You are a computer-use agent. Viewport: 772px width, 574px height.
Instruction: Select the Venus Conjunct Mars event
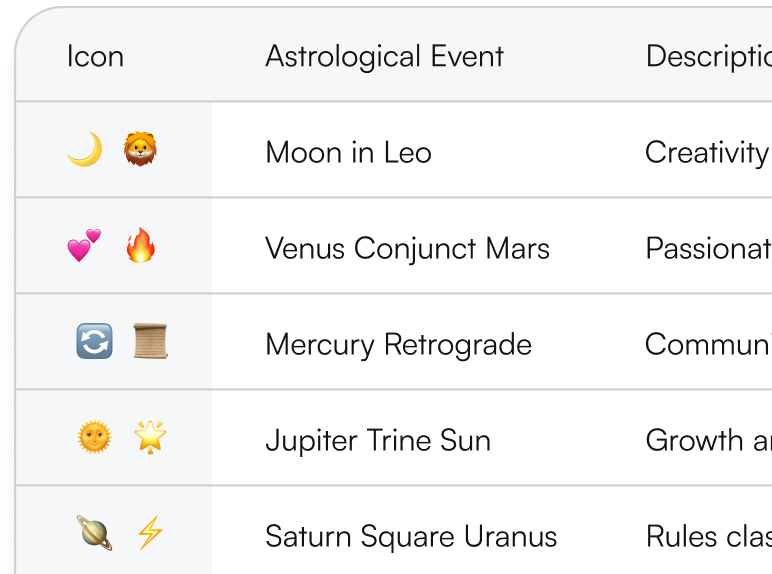click(x=407, y=248)
